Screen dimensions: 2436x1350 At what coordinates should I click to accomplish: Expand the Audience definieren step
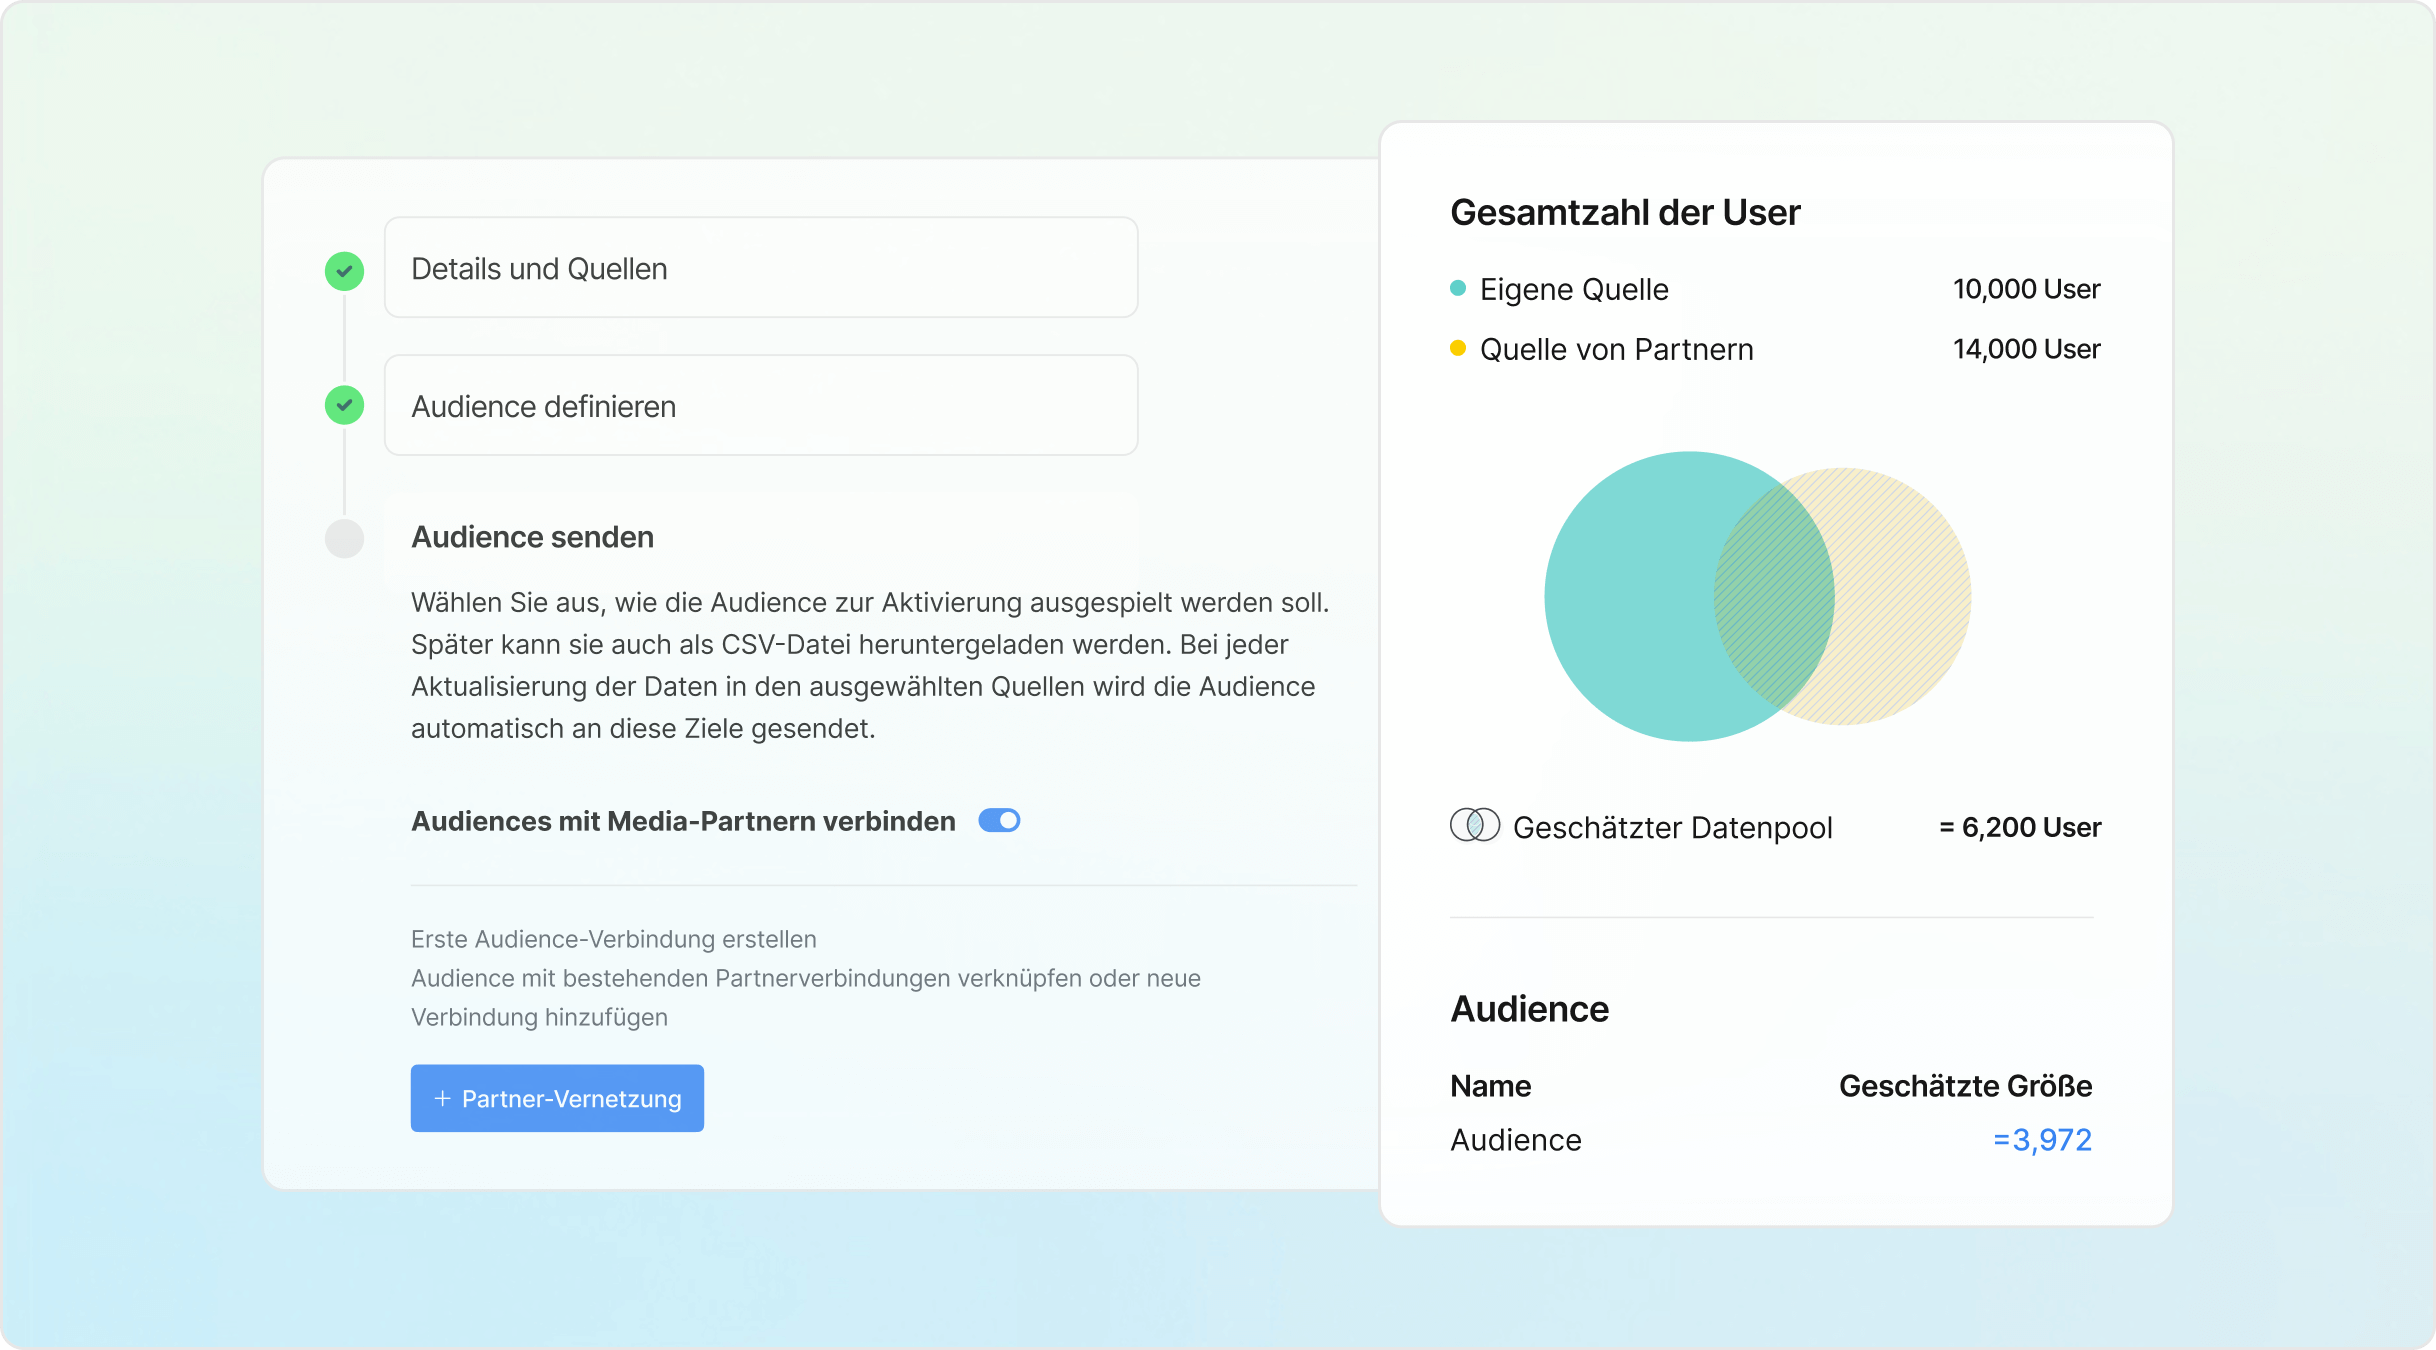click(x=760, y=405)
